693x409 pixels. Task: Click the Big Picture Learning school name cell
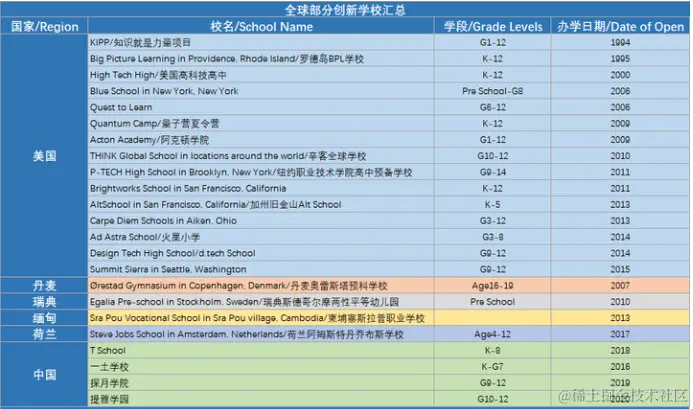point(261,59)
